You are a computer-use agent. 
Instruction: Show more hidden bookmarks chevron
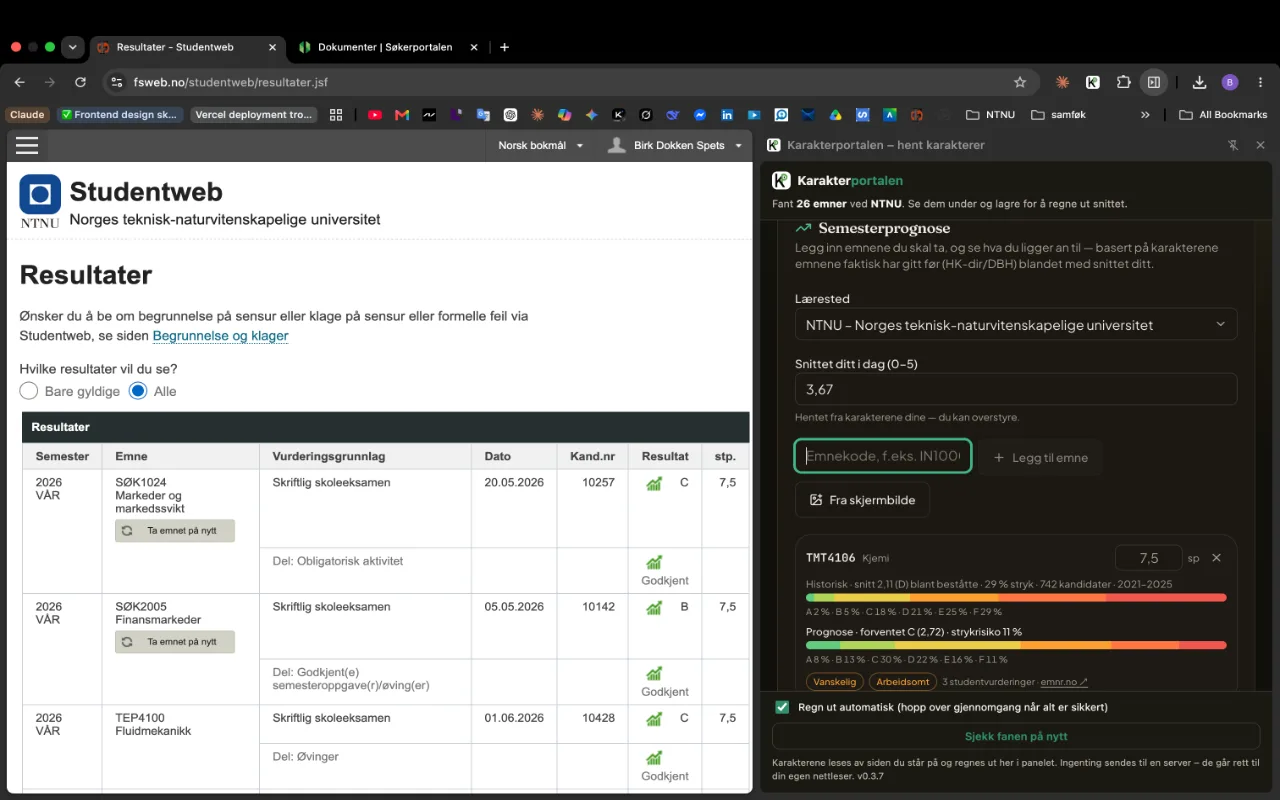1145,115
